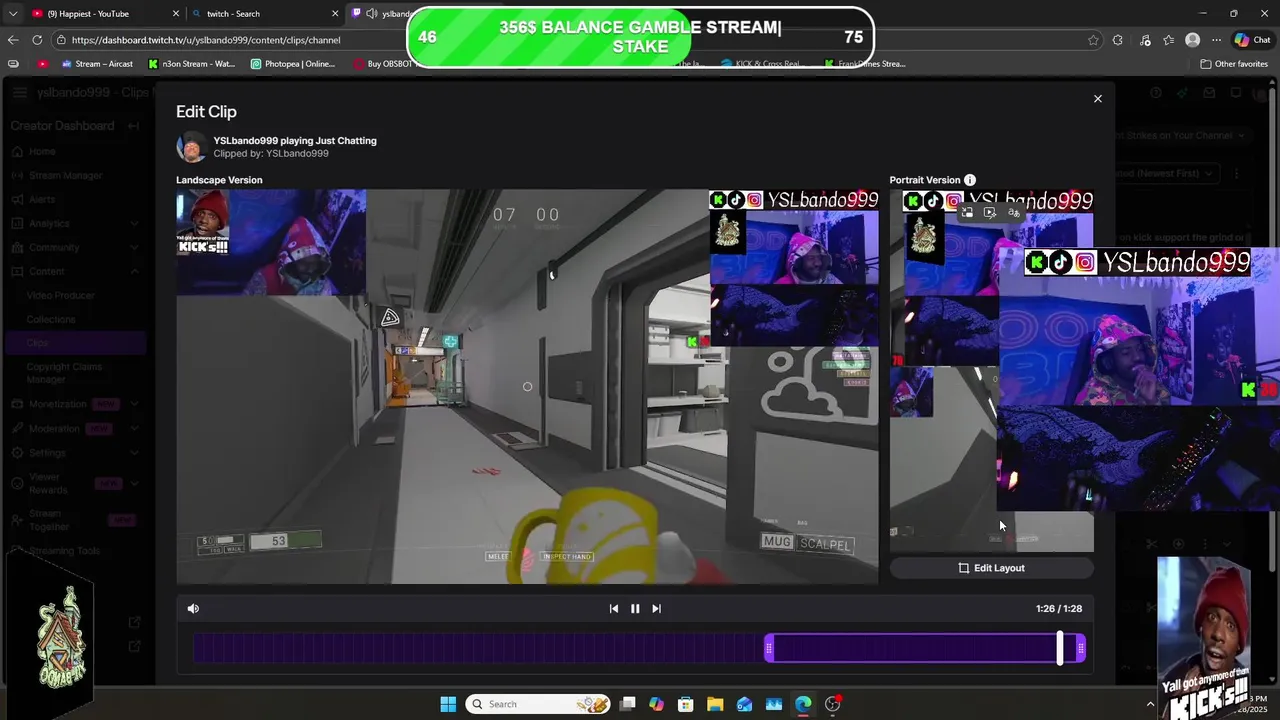Open the Portrait Version info icon
Screen dimensions: 1280x720
970,180
